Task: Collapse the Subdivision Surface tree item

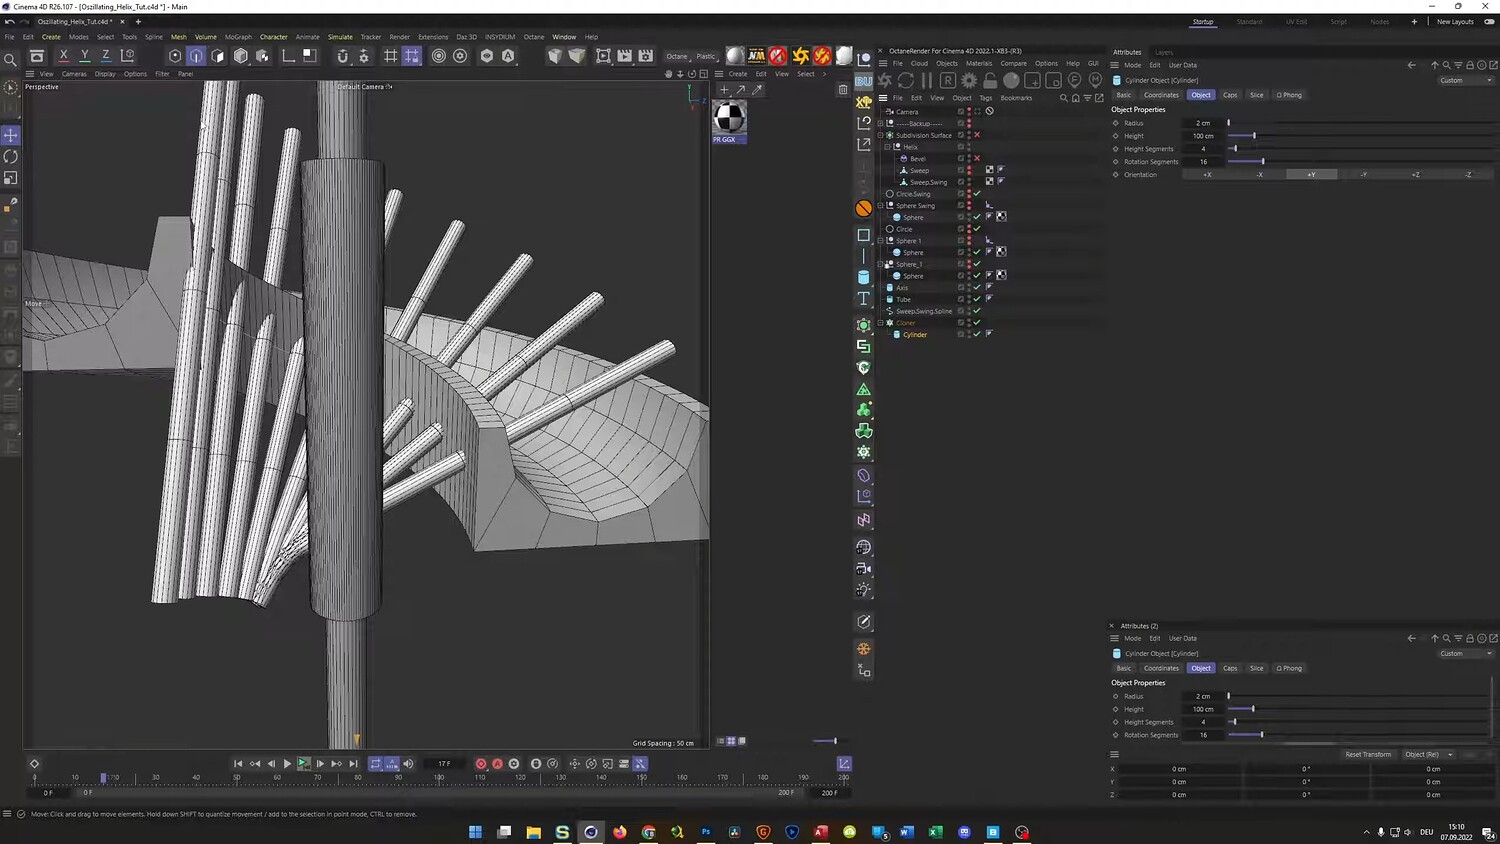Action: coord(881,135)
